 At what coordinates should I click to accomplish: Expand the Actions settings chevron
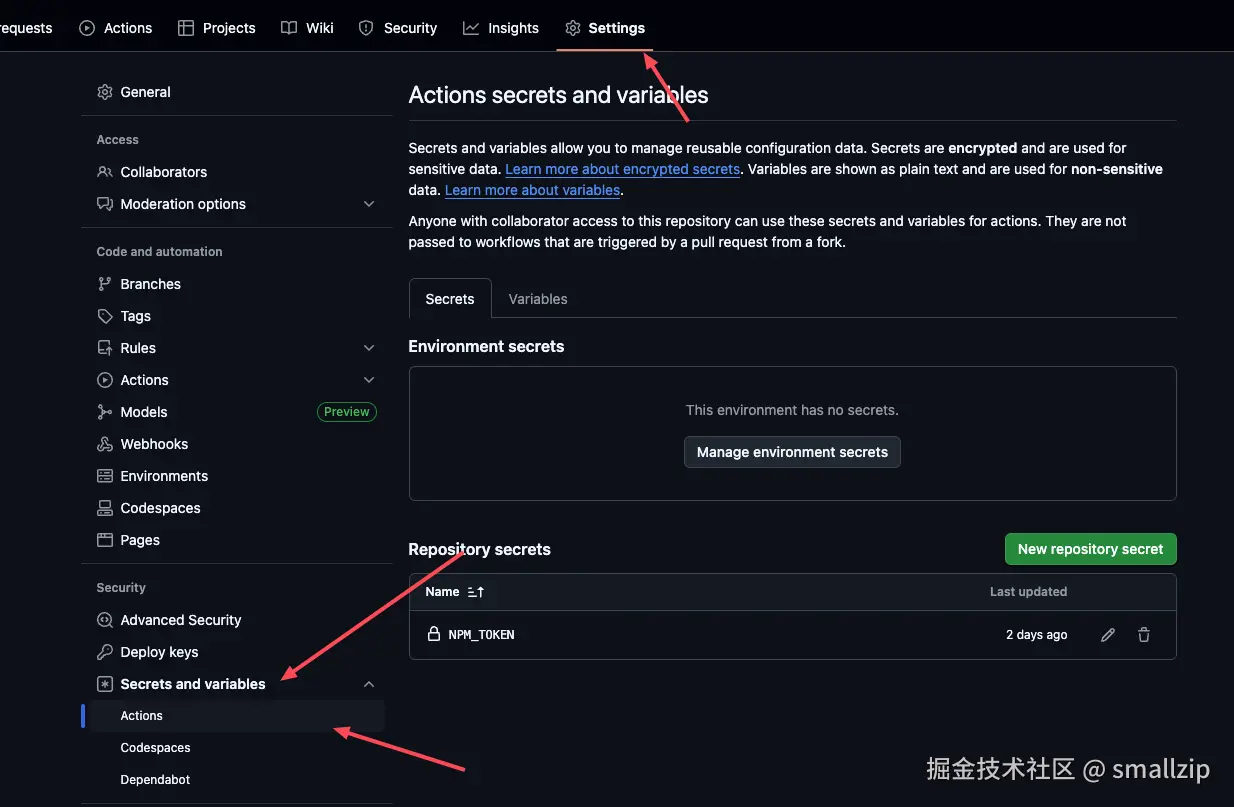coord(369,380)
